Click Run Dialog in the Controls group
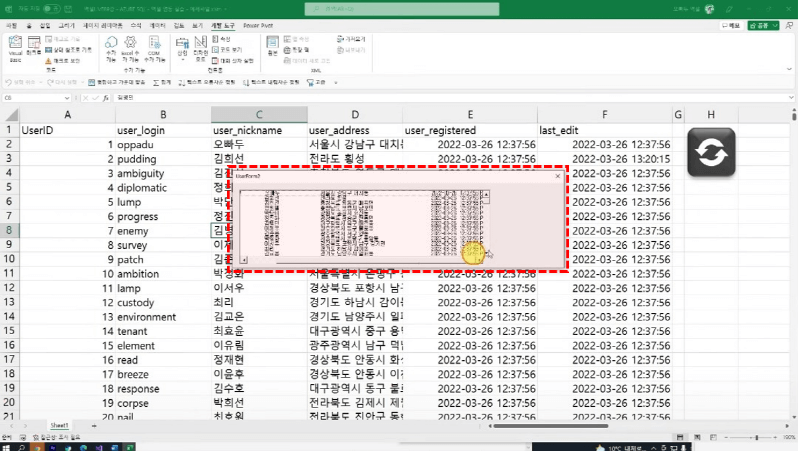800x451 pixels. point(233,60)
